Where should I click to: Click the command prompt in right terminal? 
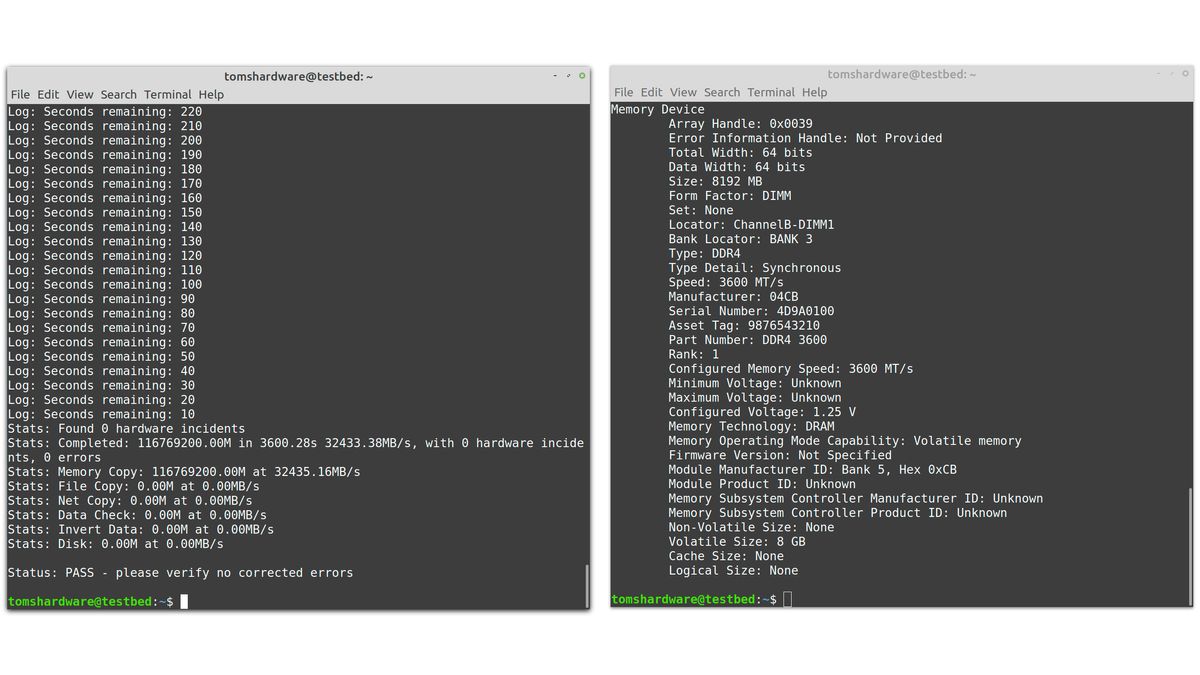pos(701,599)
